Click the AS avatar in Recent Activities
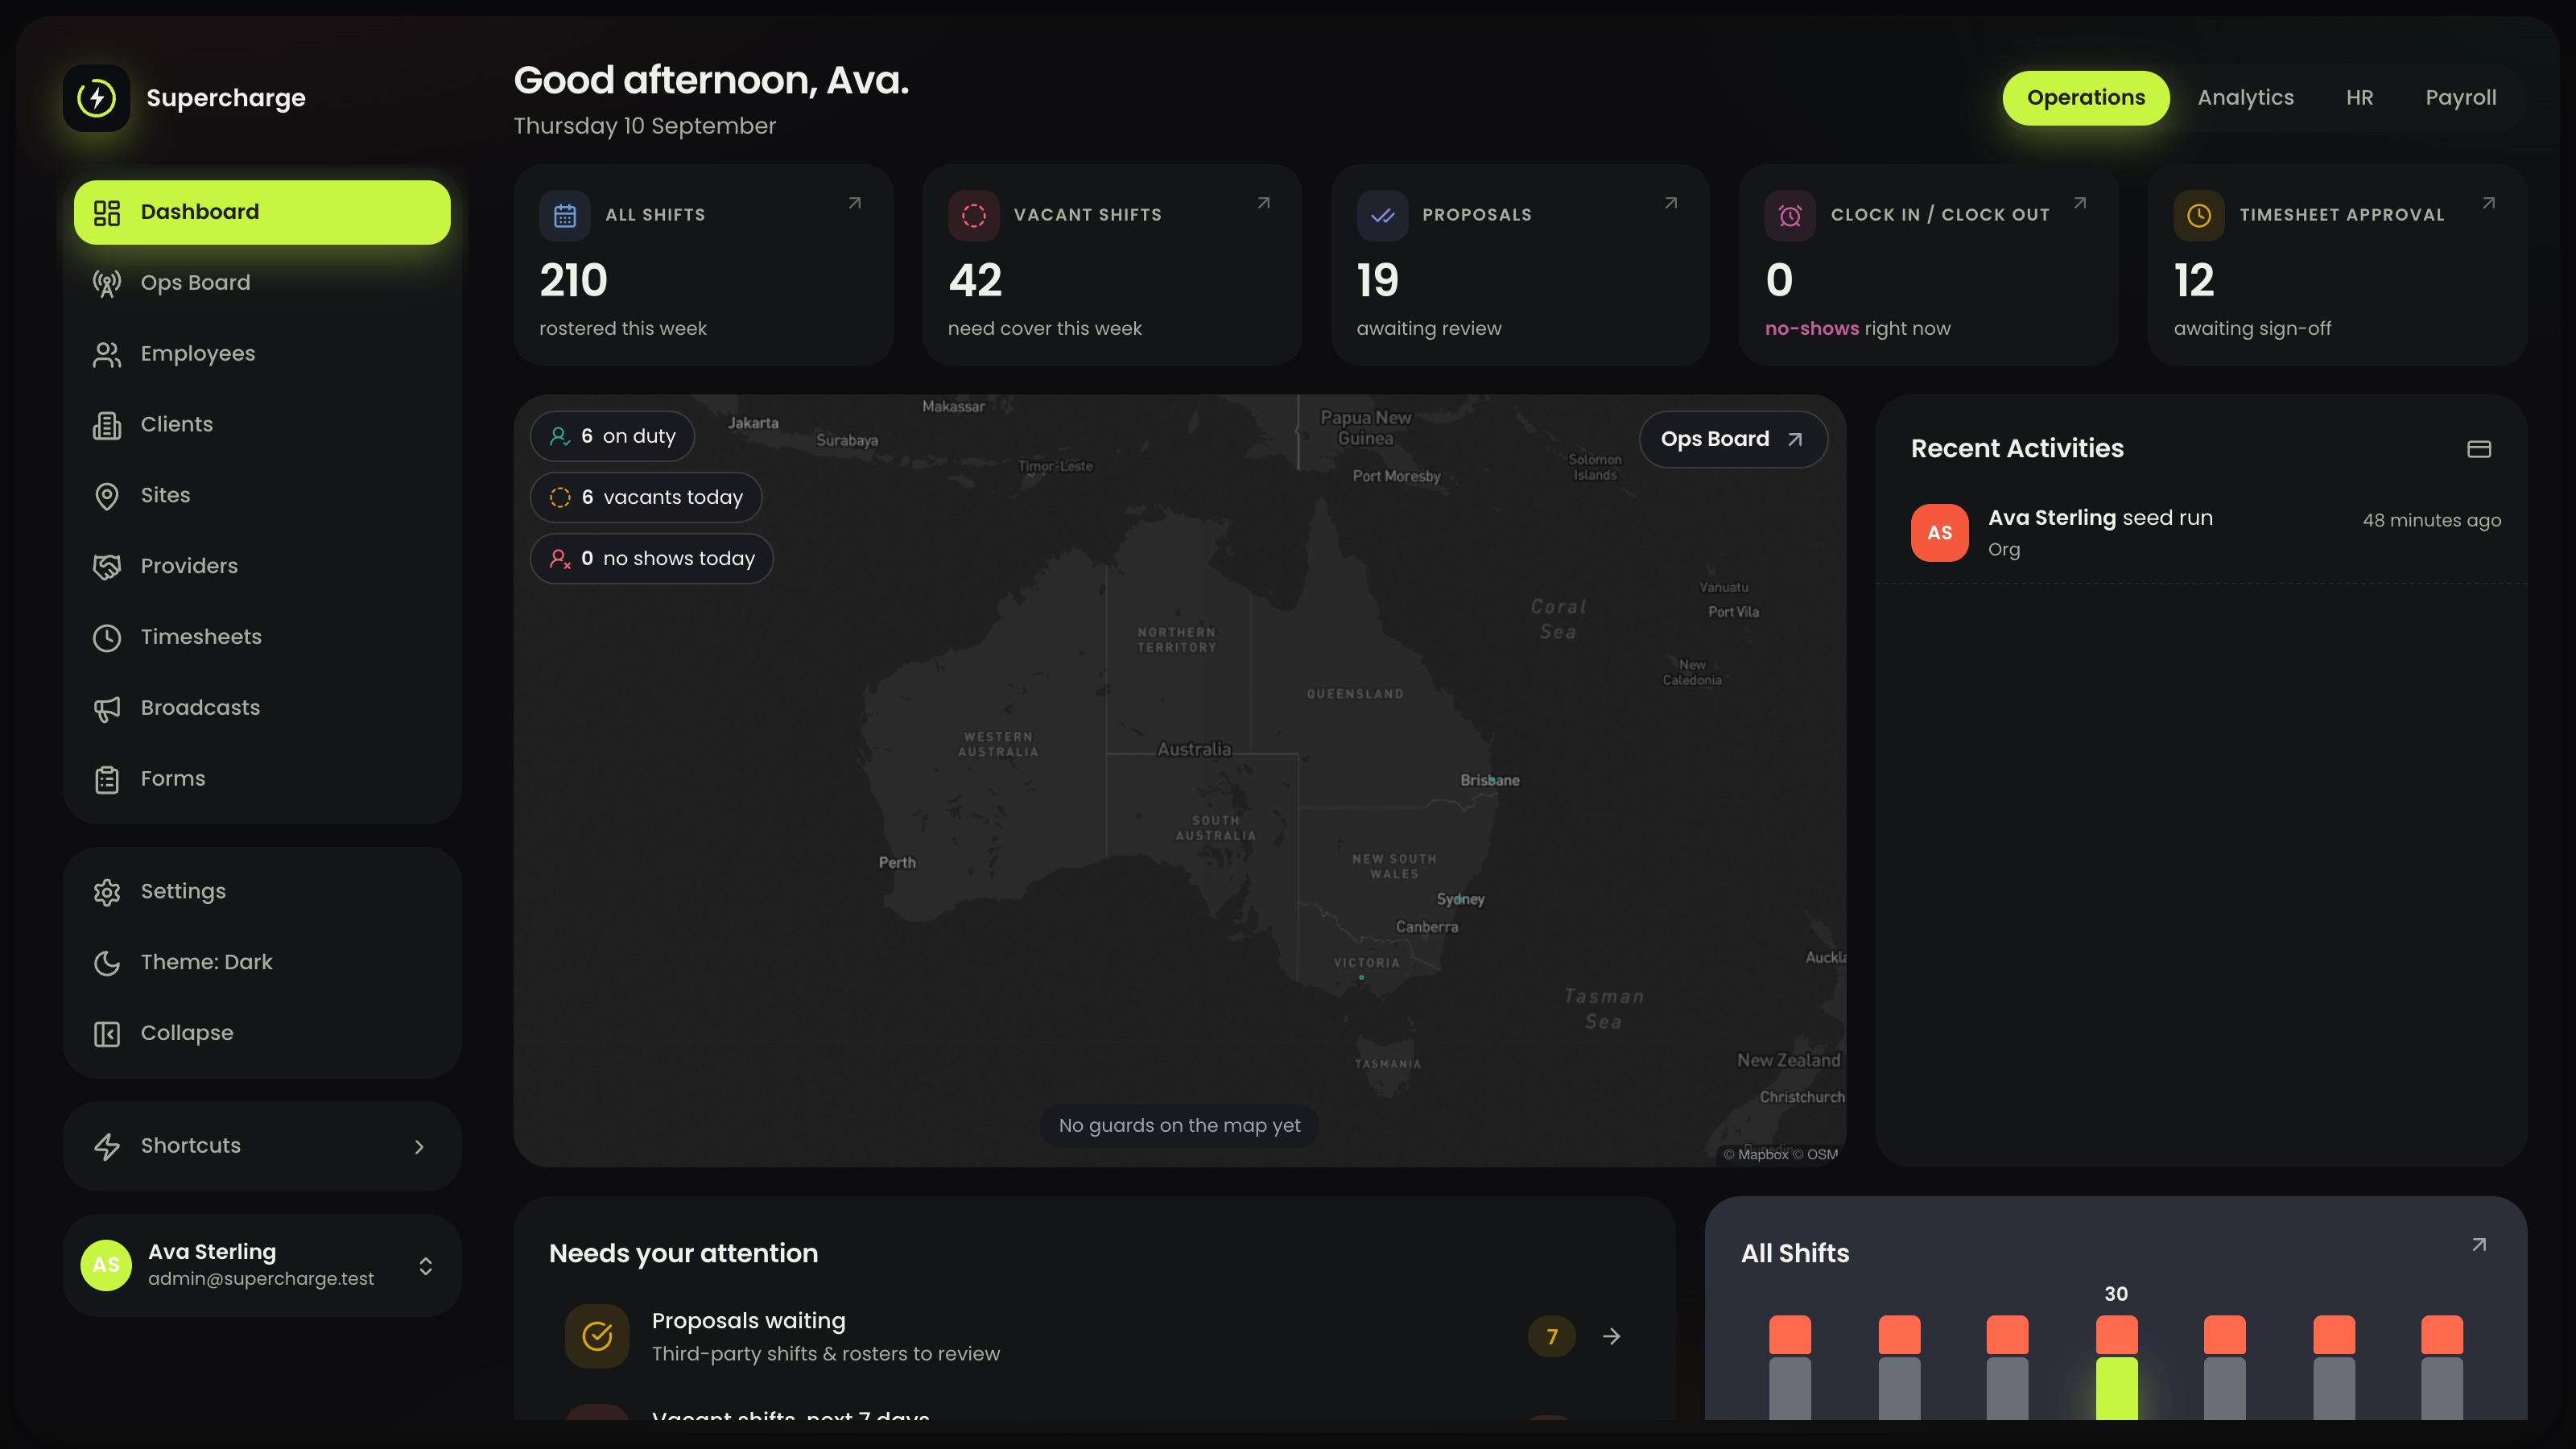This screenshot has width=2576, height=1449. (1939, 533)
